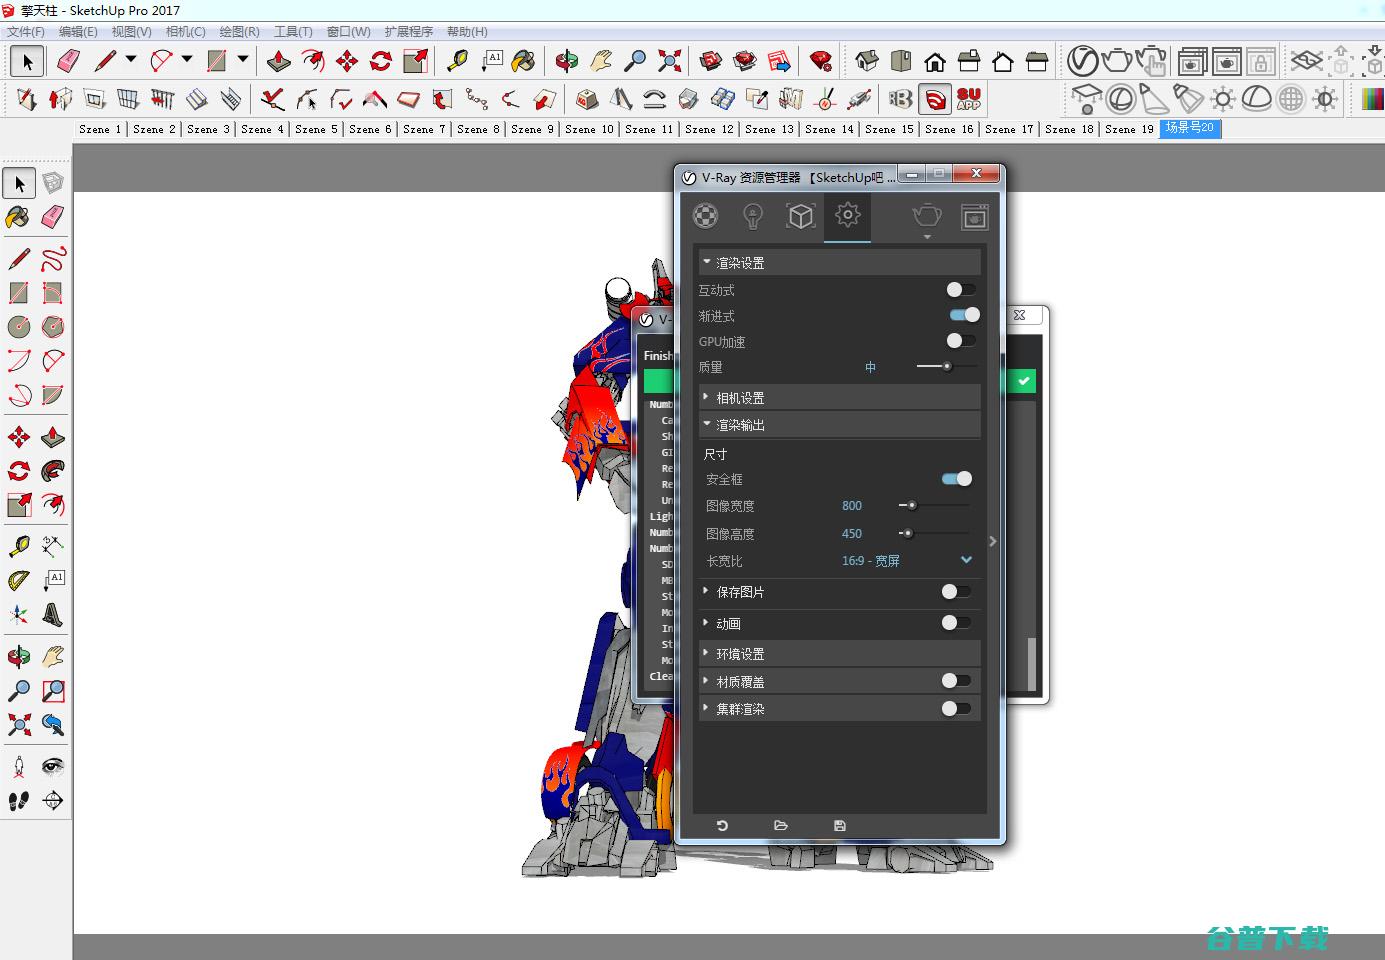Toggle the 互动式 interactive switch
The image size is (1385, 960).
pos(961,290)
